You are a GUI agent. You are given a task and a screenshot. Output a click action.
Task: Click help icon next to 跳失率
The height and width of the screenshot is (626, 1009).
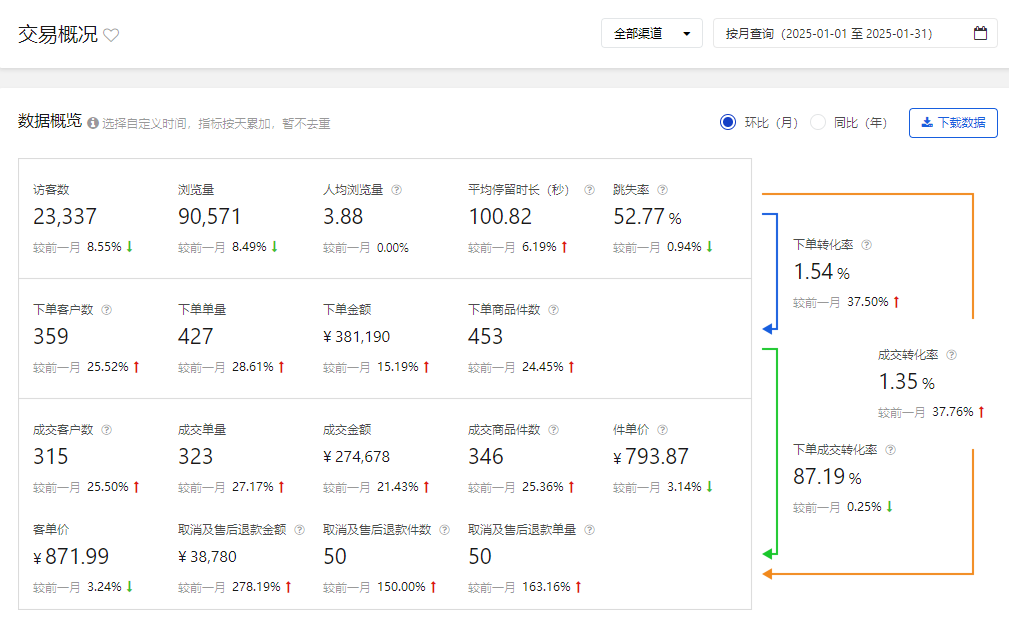click(x=662, y=190)
